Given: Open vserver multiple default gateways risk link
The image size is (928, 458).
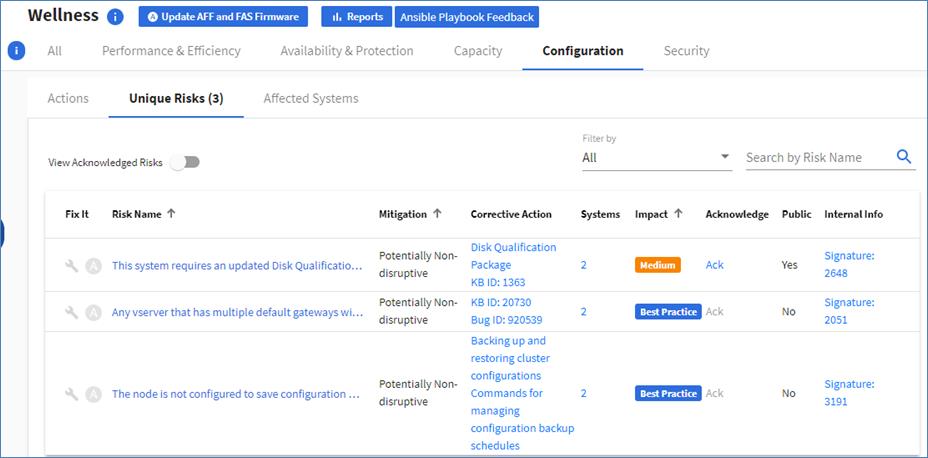Looking at the screenshot, I should [237, 312].
